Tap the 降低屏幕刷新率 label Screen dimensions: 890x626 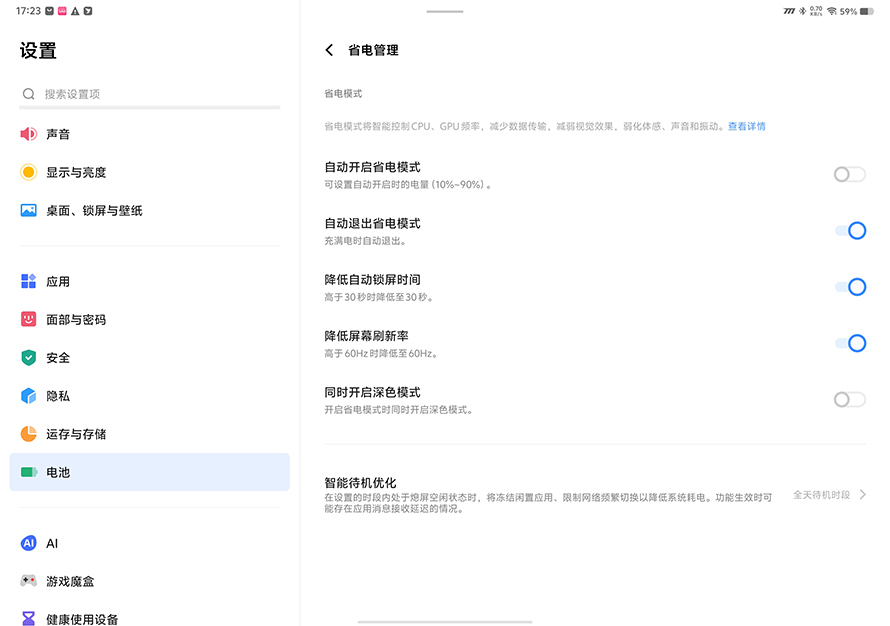pyautogui.click(x=366, y=335)
